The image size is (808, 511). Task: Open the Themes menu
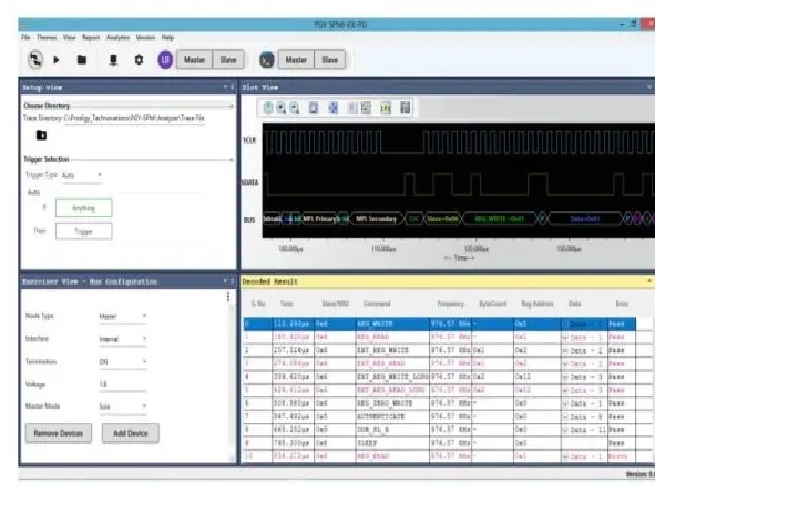coord(47,38)
